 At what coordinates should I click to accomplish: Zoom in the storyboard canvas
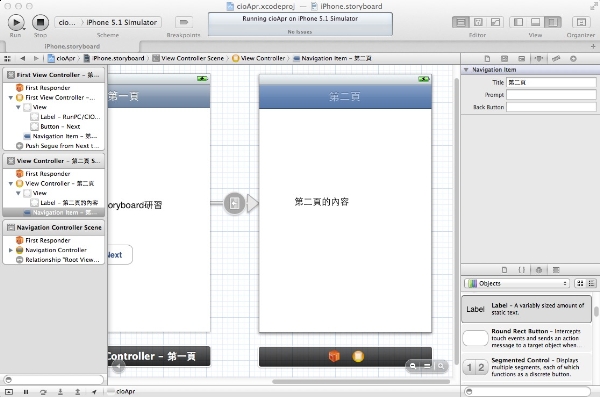point(441,366)
